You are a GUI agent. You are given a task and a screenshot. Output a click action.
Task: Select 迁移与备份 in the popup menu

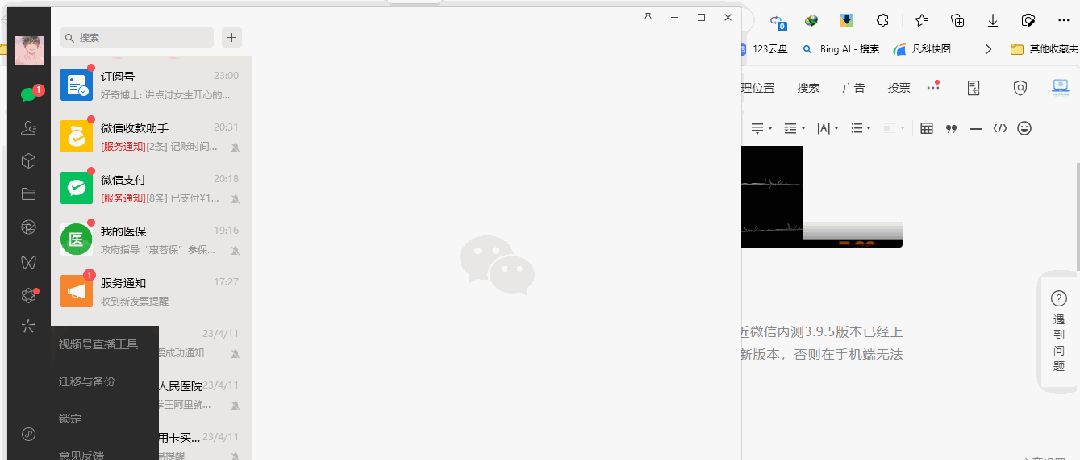click(x=87, y=381)
